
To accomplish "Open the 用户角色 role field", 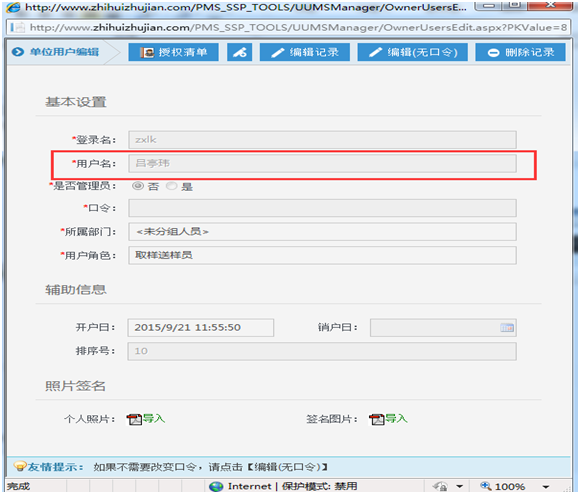I will tap(322, 256).
